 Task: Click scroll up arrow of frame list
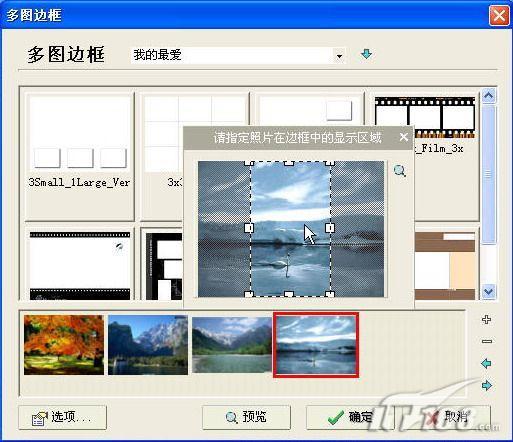489,96
